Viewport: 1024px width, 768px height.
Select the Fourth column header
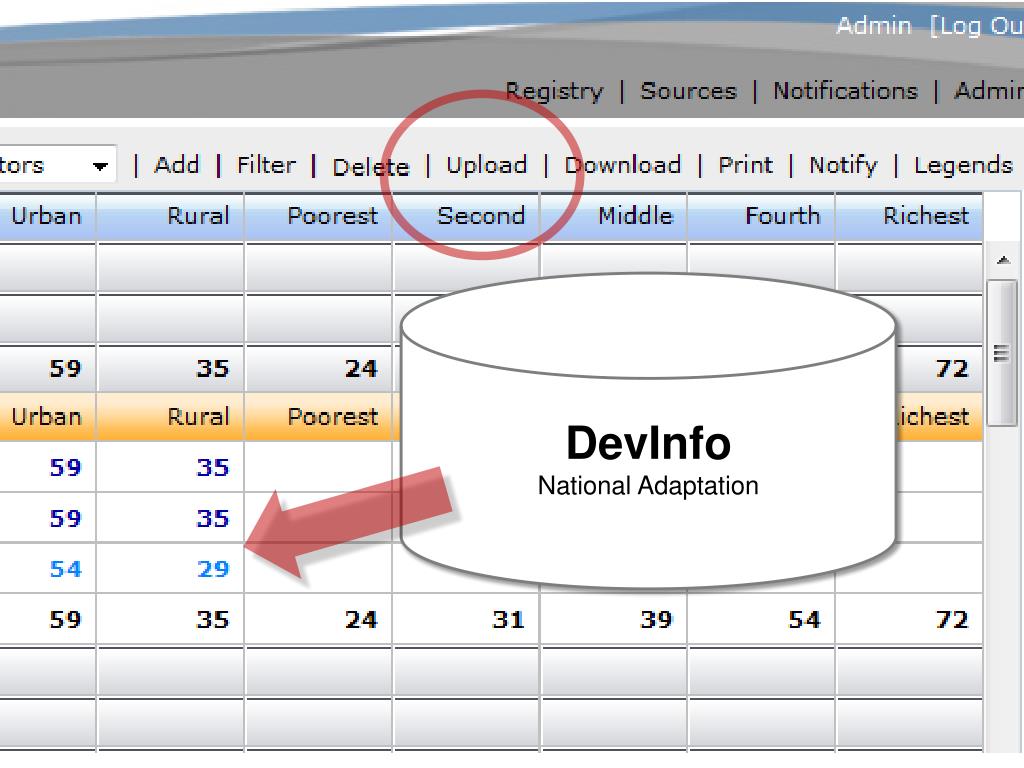tap(761, 216)
